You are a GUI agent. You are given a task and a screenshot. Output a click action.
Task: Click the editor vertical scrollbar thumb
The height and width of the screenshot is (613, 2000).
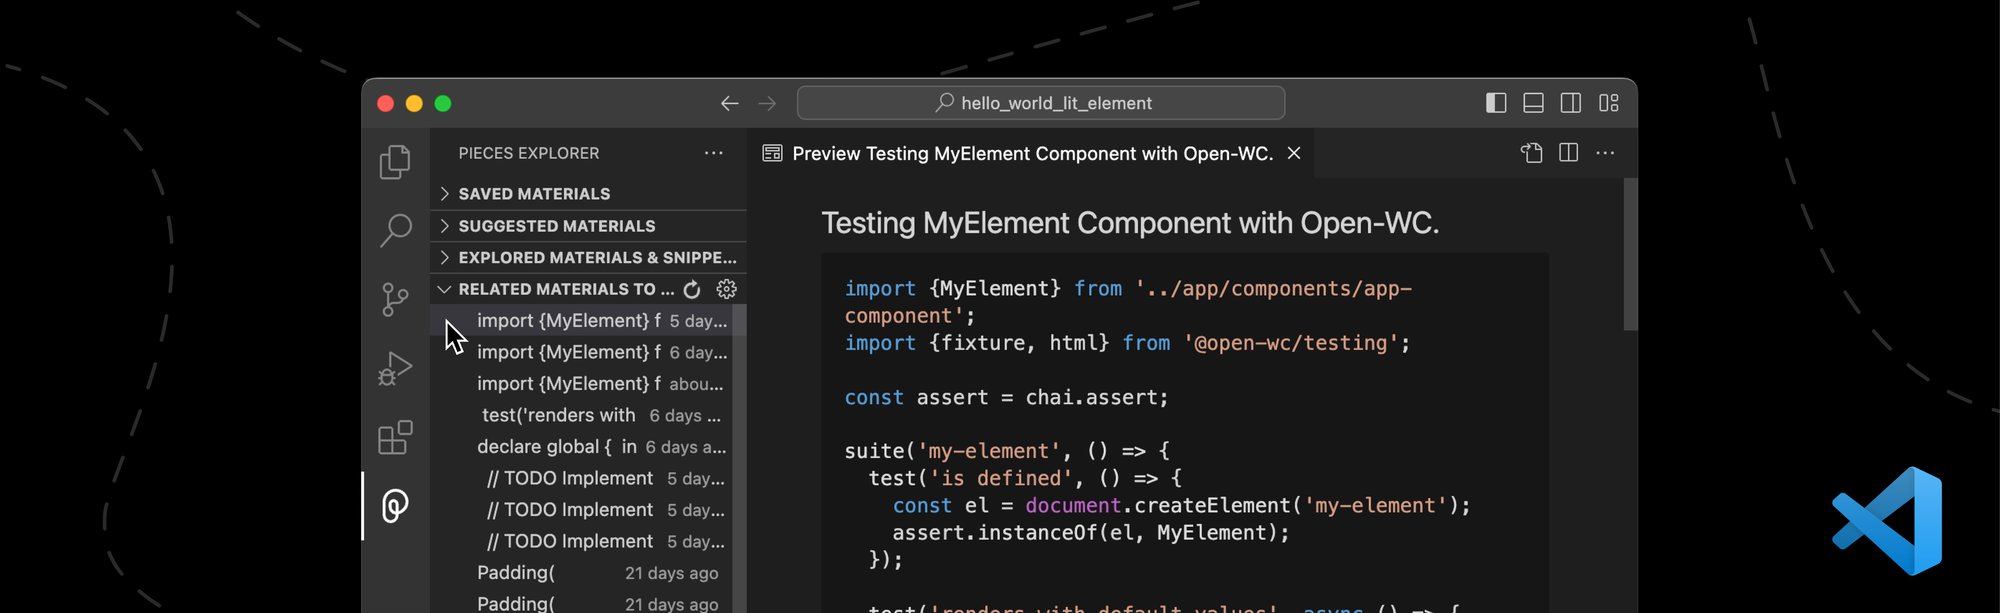(1630, 254)
